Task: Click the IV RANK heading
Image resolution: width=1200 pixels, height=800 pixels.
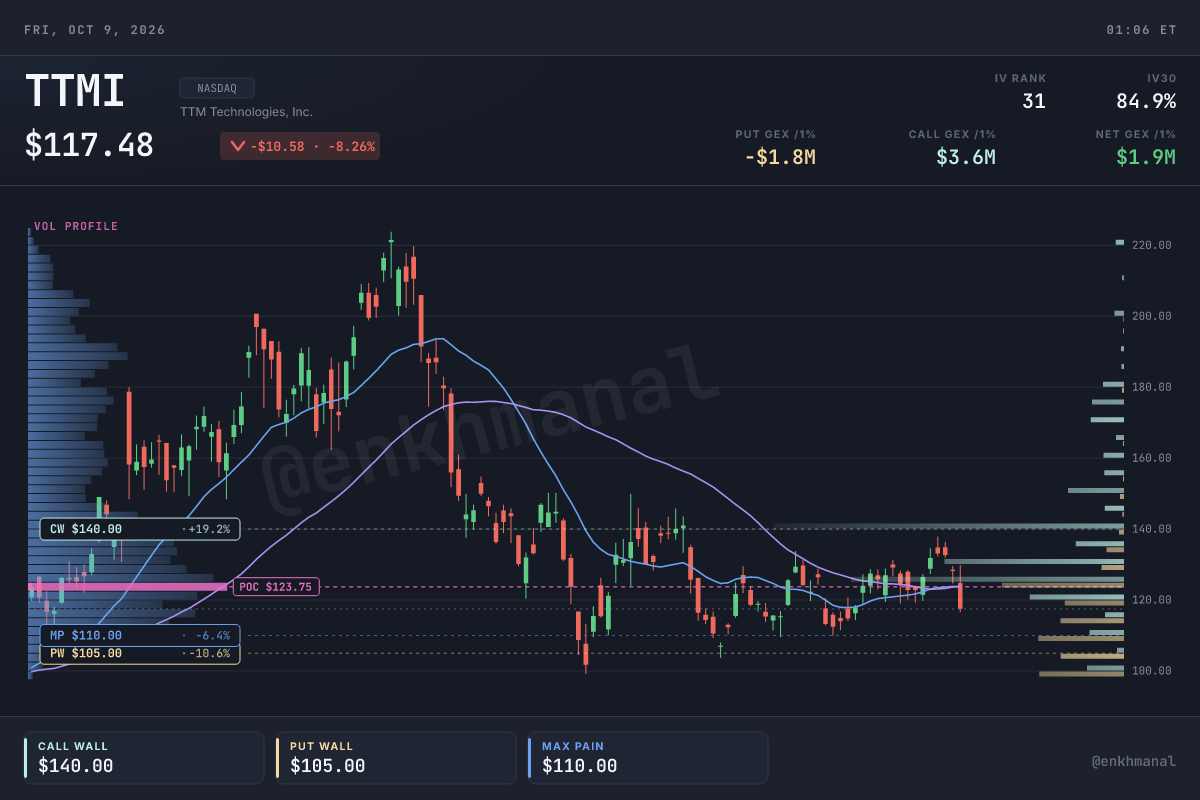Action: [x=1020, y=78]
